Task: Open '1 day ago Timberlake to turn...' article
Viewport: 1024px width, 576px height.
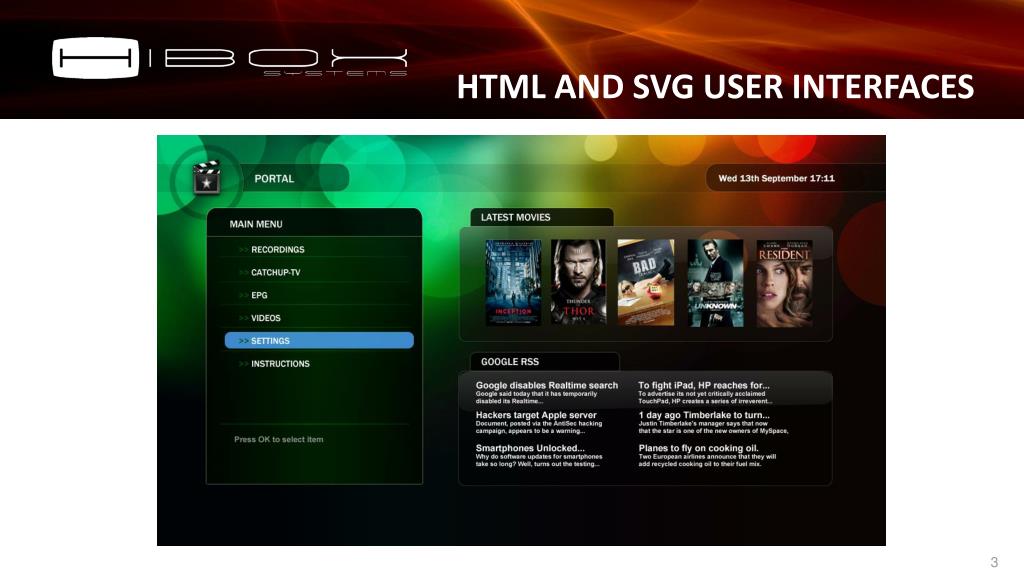Action: click(x=713, y=423)
